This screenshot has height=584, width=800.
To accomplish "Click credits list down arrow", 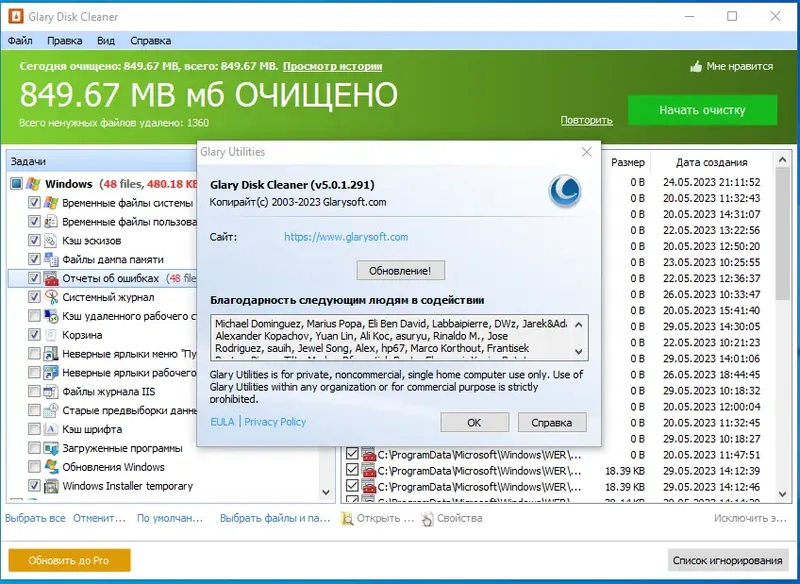I will coord(579,351).
